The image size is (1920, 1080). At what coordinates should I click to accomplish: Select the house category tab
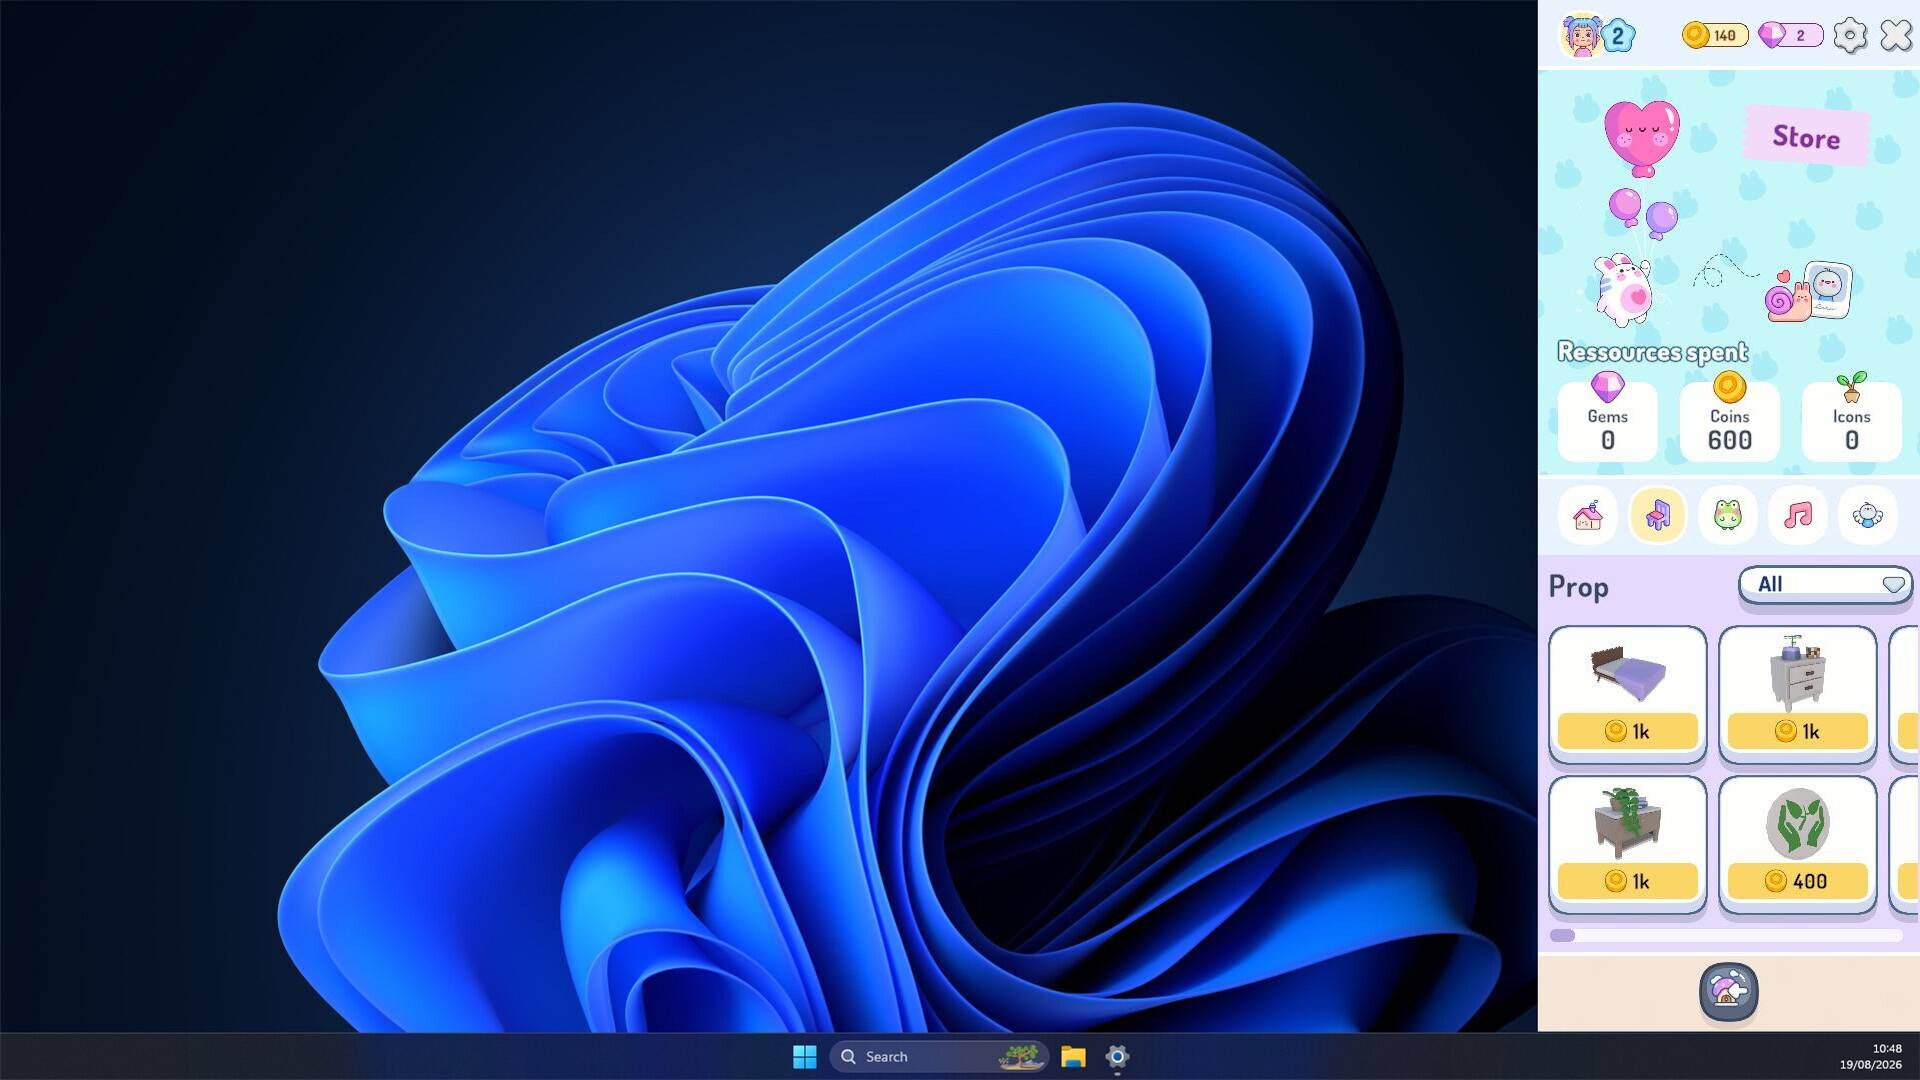pos(1588,515)
